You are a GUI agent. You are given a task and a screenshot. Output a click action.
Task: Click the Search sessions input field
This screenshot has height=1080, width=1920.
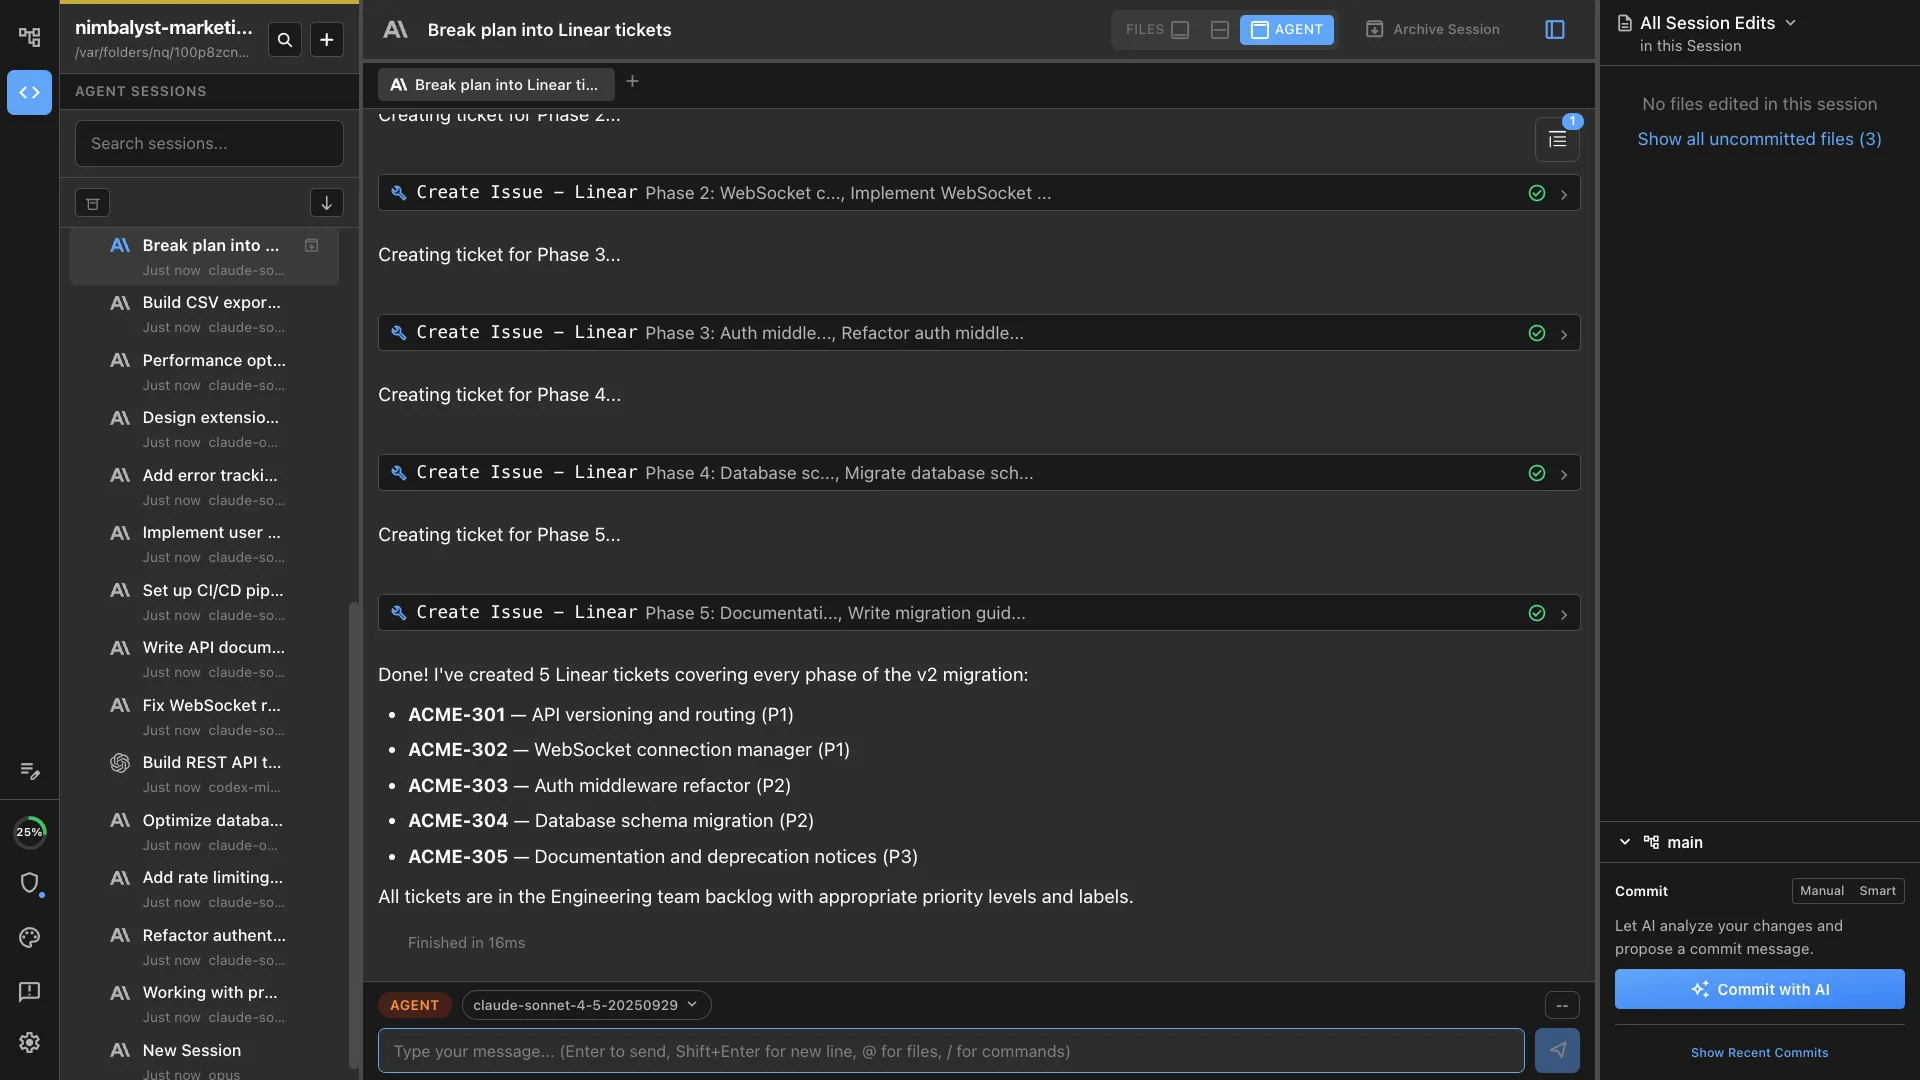[x=209, y=143]
